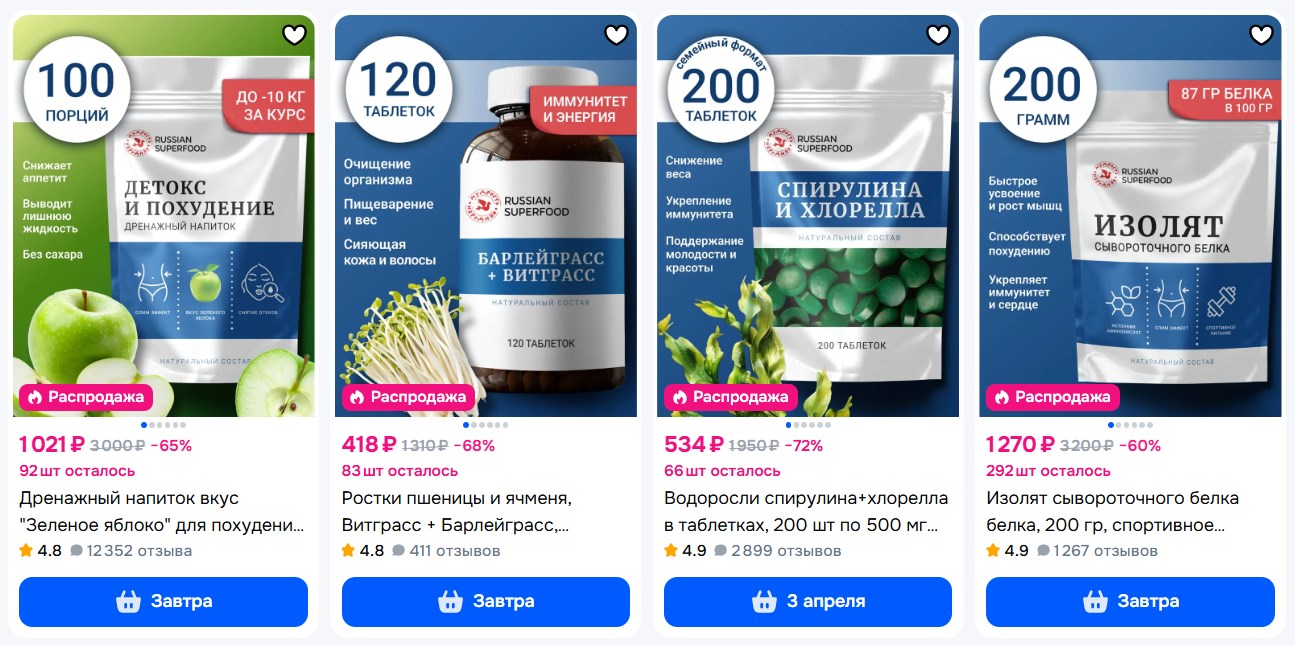Add Витграсс + Барлейграсс tablets to cart

click(x=486, y=602)
